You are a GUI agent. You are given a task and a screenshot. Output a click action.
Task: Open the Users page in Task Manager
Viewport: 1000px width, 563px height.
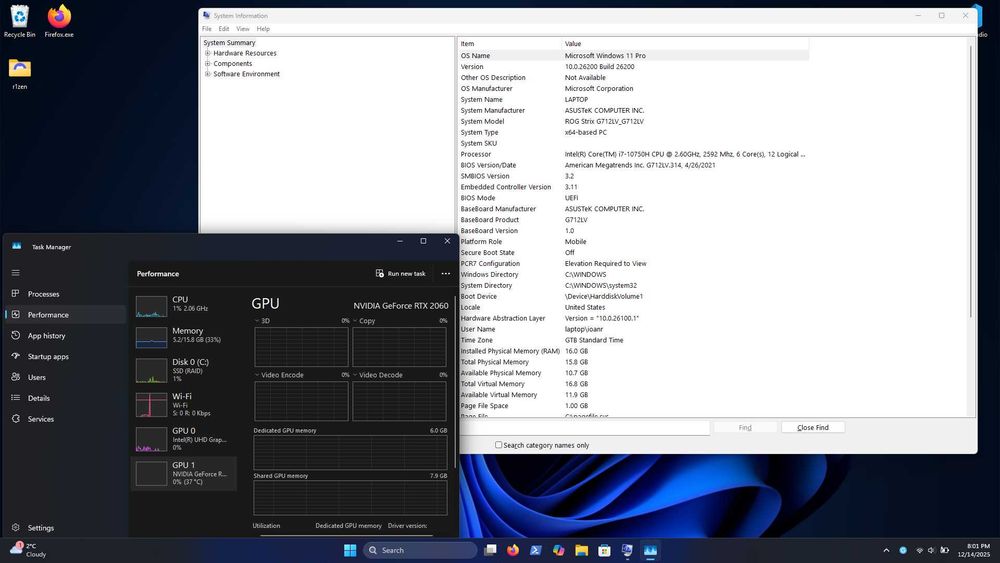[x=36, y=377]
